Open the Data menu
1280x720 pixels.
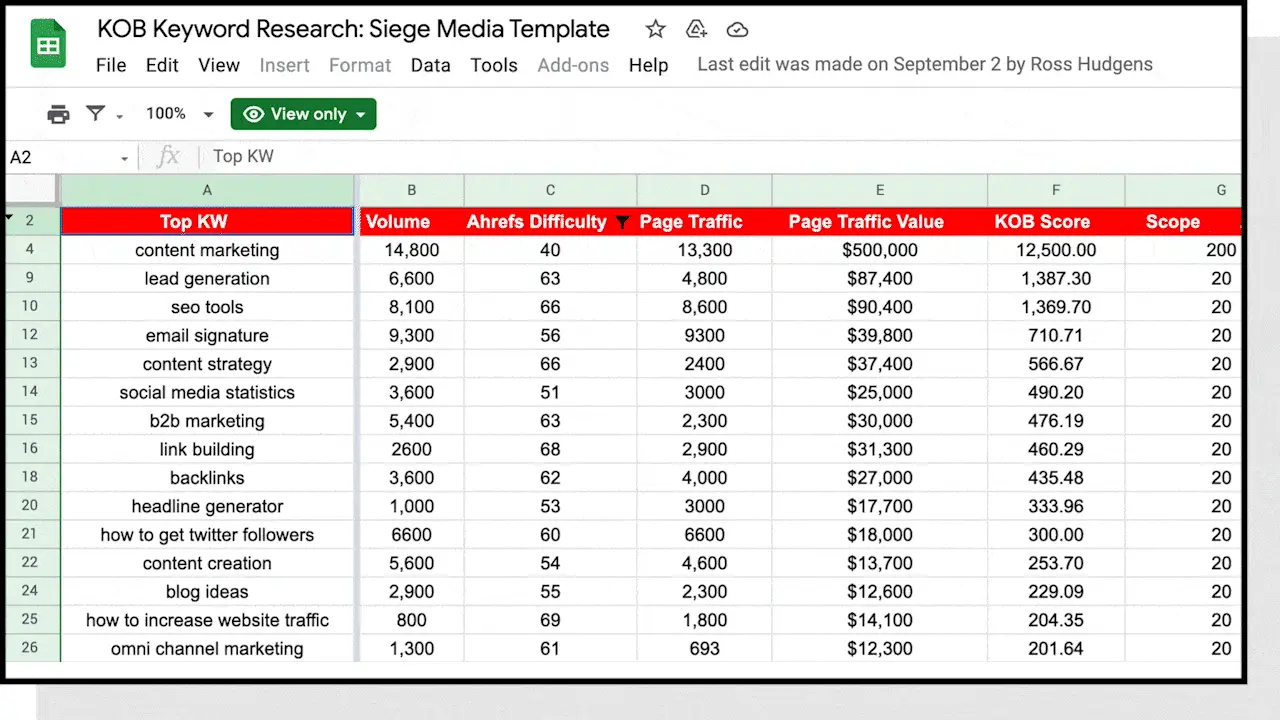[x=430, y=65]
